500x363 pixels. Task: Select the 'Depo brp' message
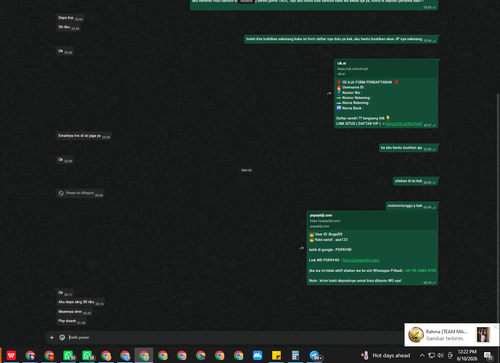70,18
